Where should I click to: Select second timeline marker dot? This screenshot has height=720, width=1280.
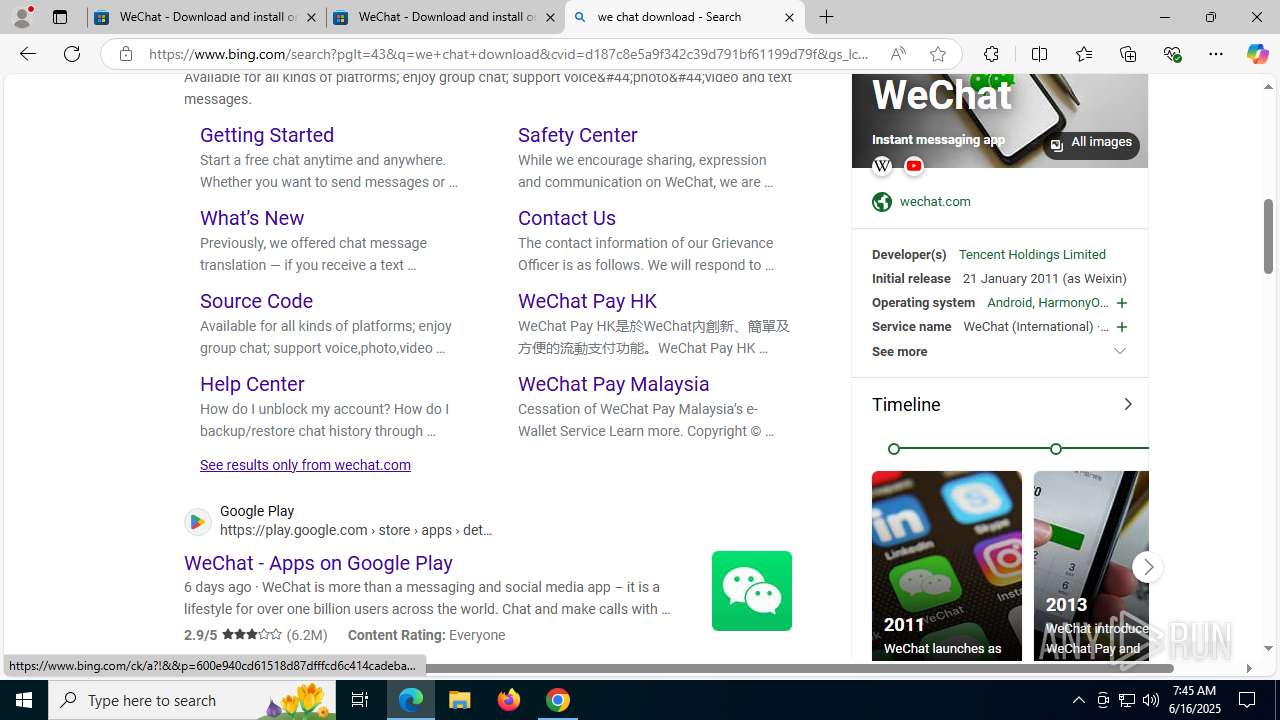pos(1056,449)
